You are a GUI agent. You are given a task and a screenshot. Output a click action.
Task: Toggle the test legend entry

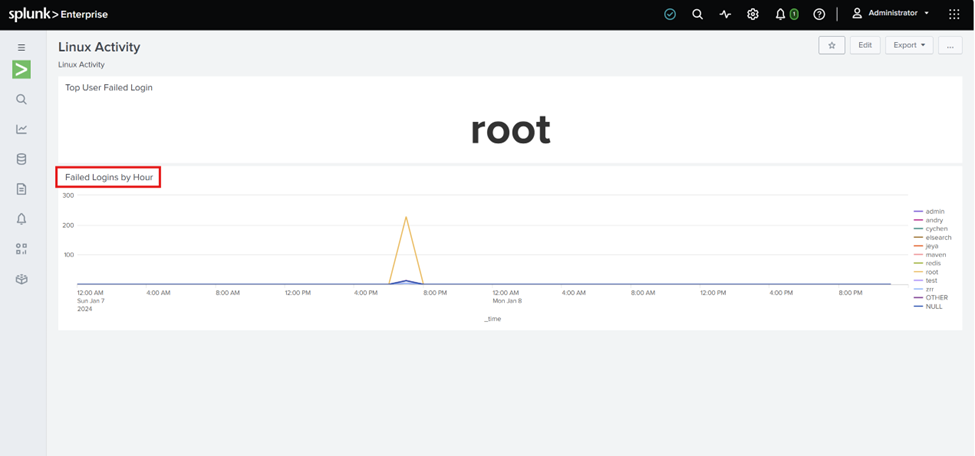(926, 281)
